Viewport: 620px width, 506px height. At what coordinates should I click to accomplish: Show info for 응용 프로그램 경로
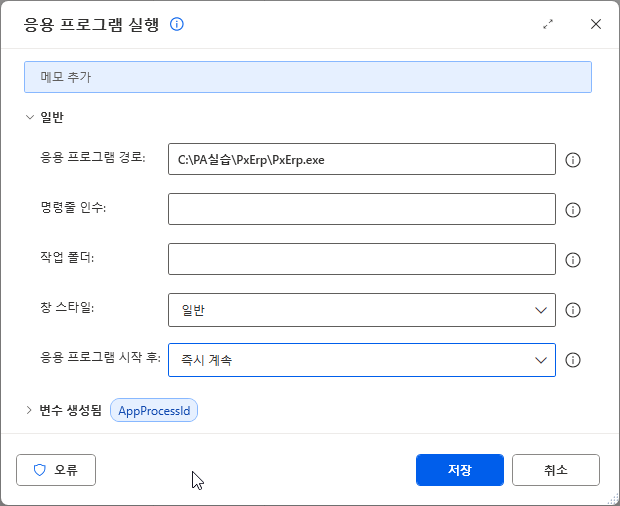point(573,160)
